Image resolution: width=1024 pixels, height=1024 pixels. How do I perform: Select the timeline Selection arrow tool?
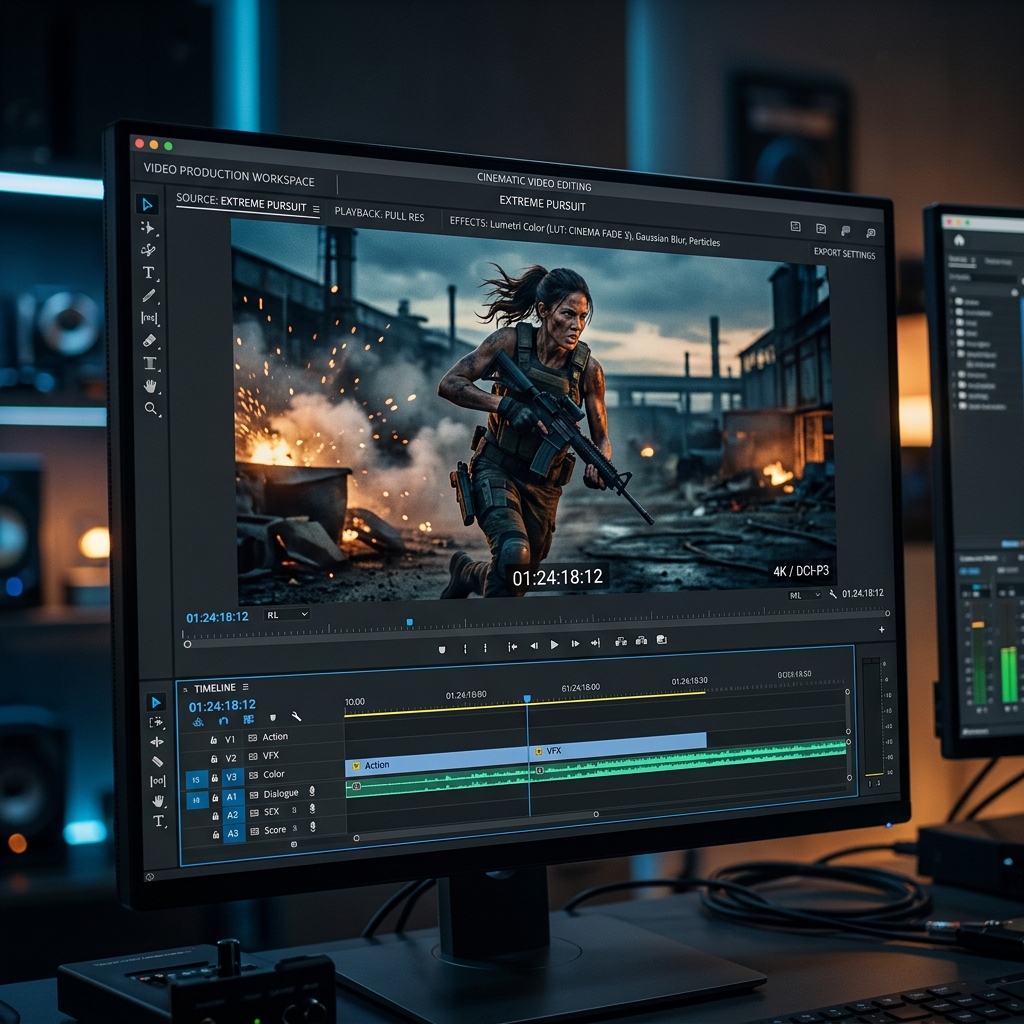[155, 703]
